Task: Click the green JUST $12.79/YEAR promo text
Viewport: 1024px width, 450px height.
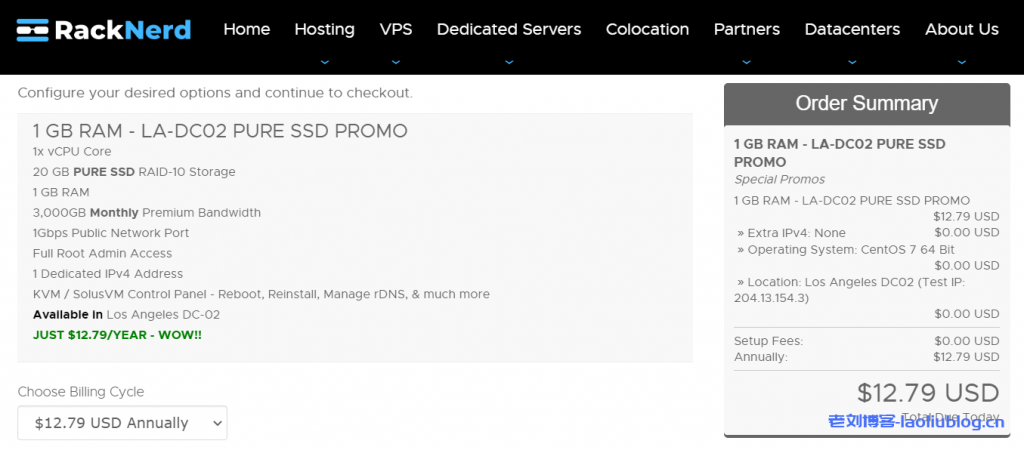Action: pyautogui.click(x=117, y=334)
